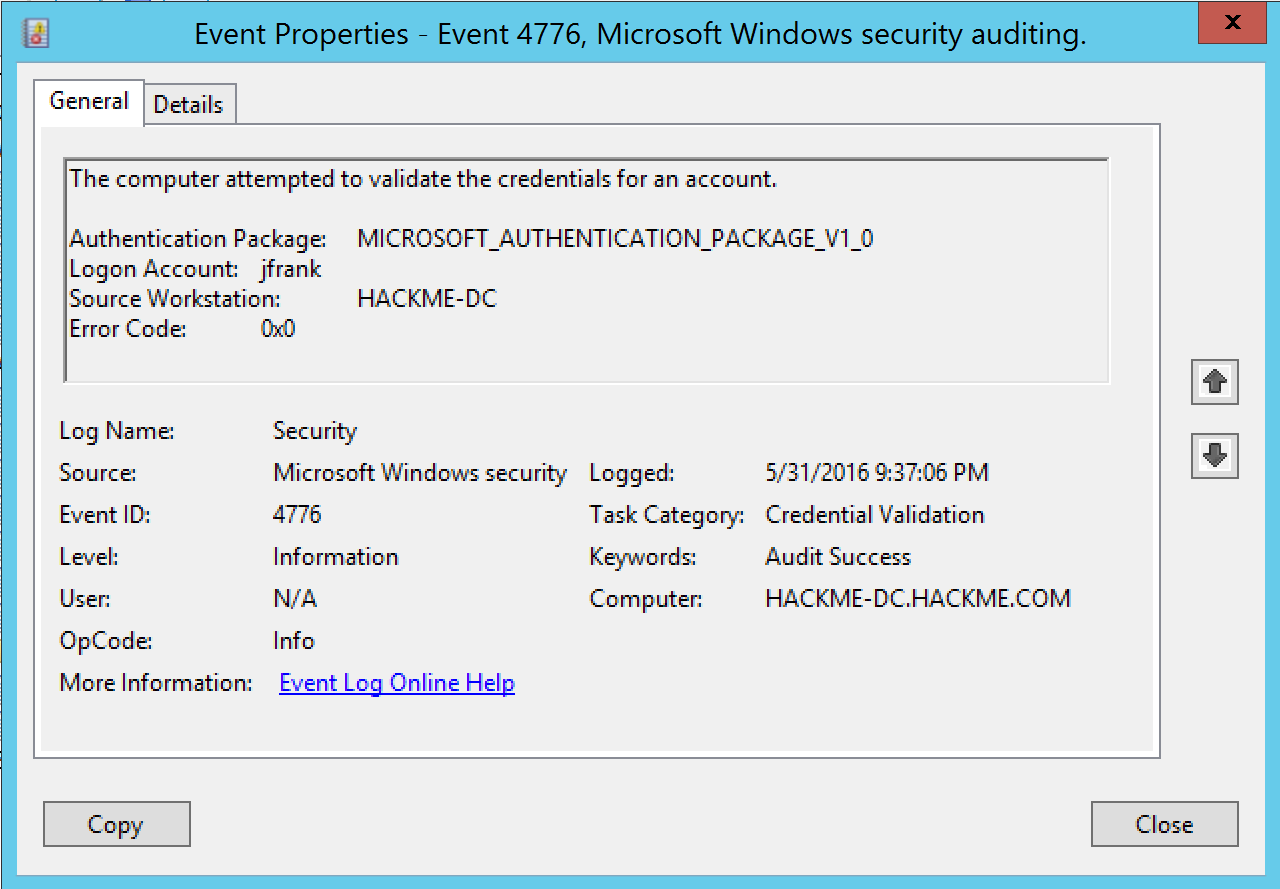The image size is (1280, 889).
Task: Click the Logged date and time value
Action: coord(876,473)
